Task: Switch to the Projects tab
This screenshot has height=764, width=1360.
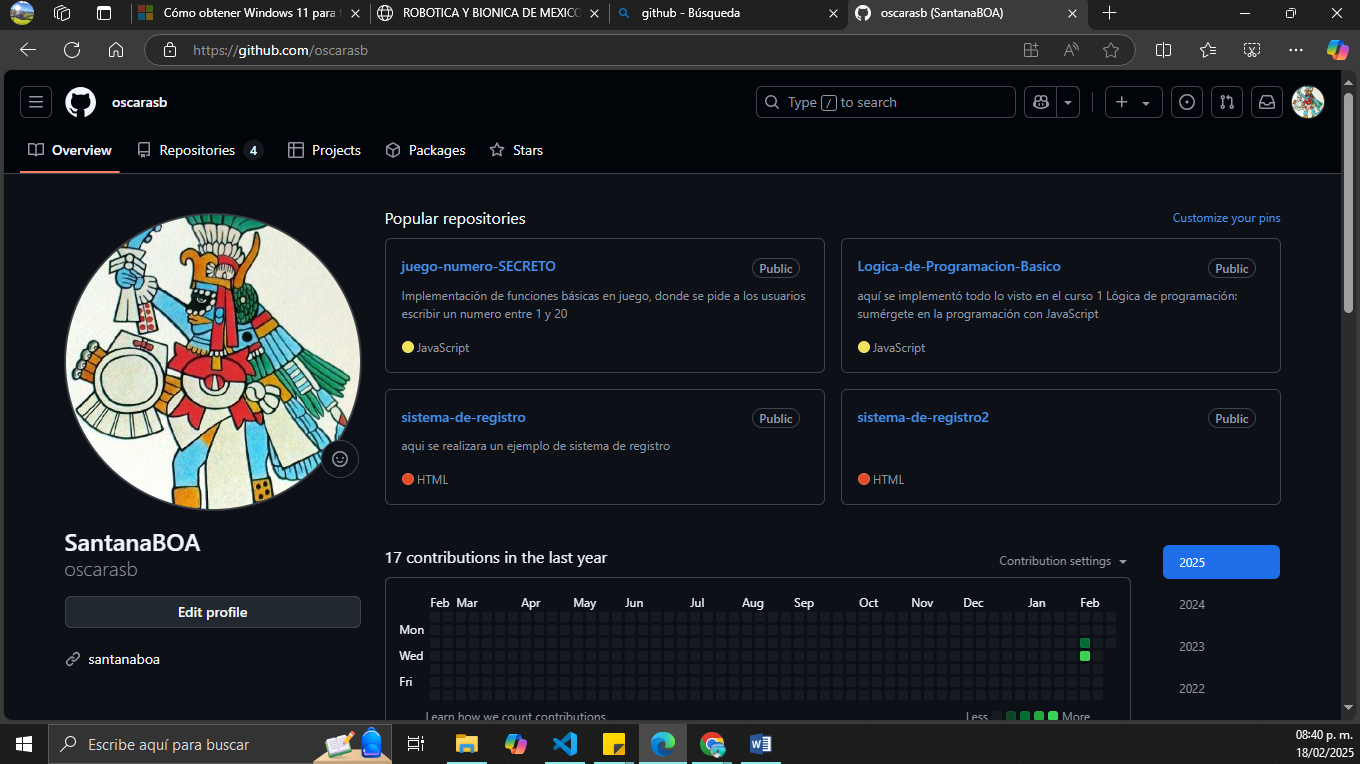Action: point(324,150)
